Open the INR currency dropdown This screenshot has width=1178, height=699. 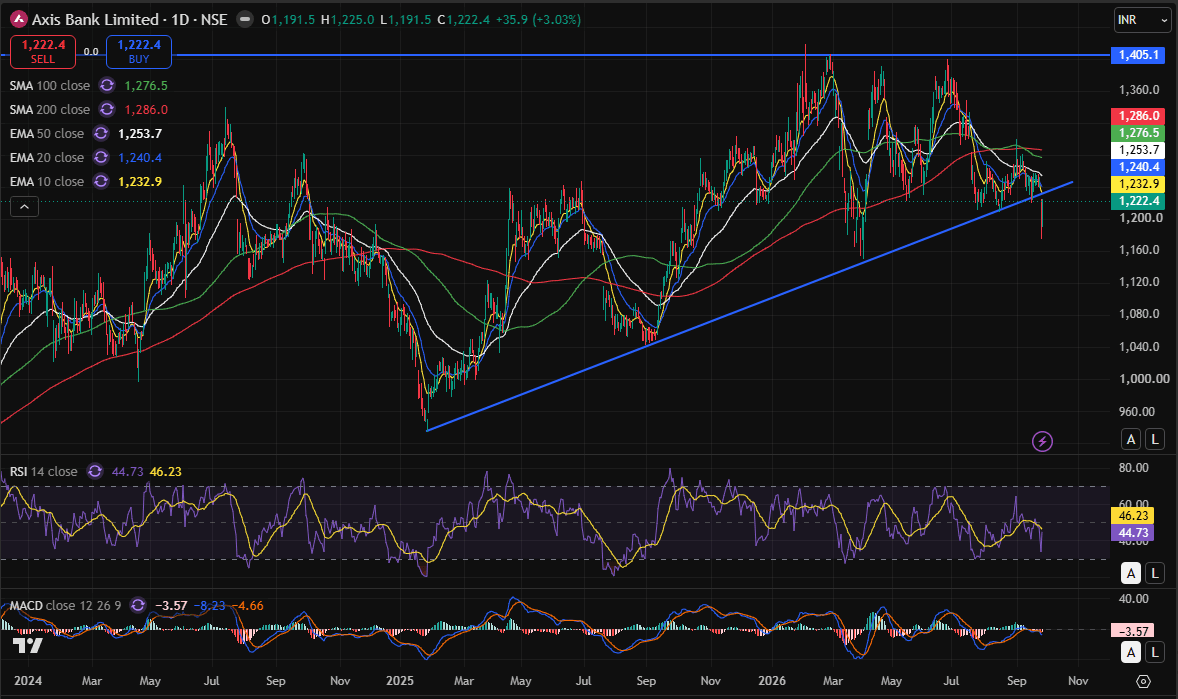1142,20
